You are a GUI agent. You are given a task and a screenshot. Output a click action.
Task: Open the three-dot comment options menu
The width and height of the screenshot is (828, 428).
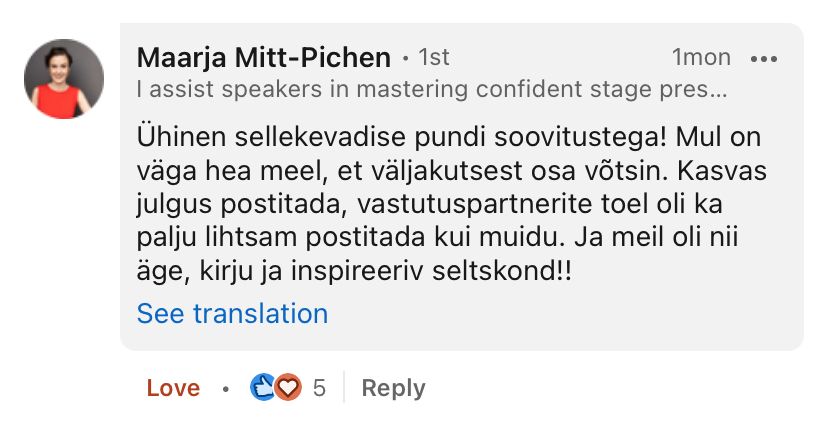point(764,58)
